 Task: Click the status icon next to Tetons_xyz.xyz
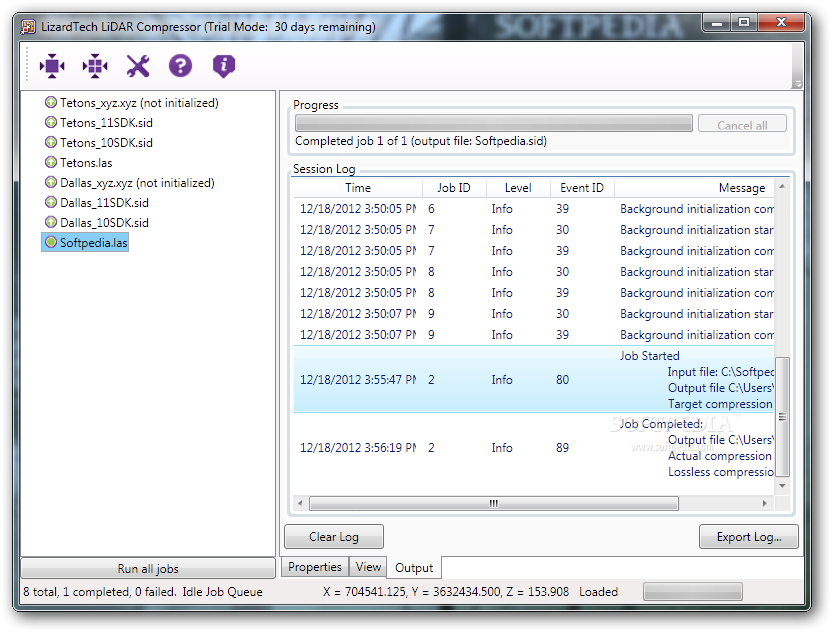click(50, 102)
